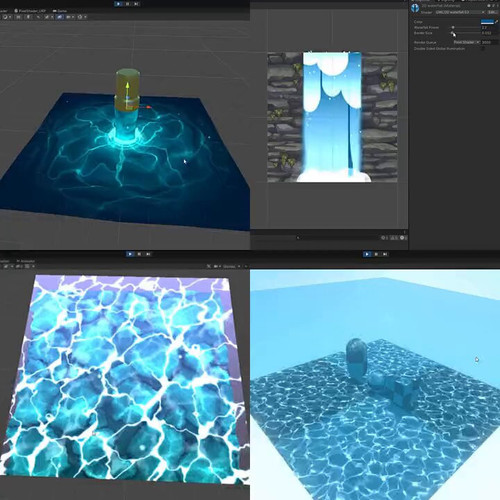Open the Color swatch in material Inspector
Viewport: 500px width, 500px height.
tap(487, 22)
